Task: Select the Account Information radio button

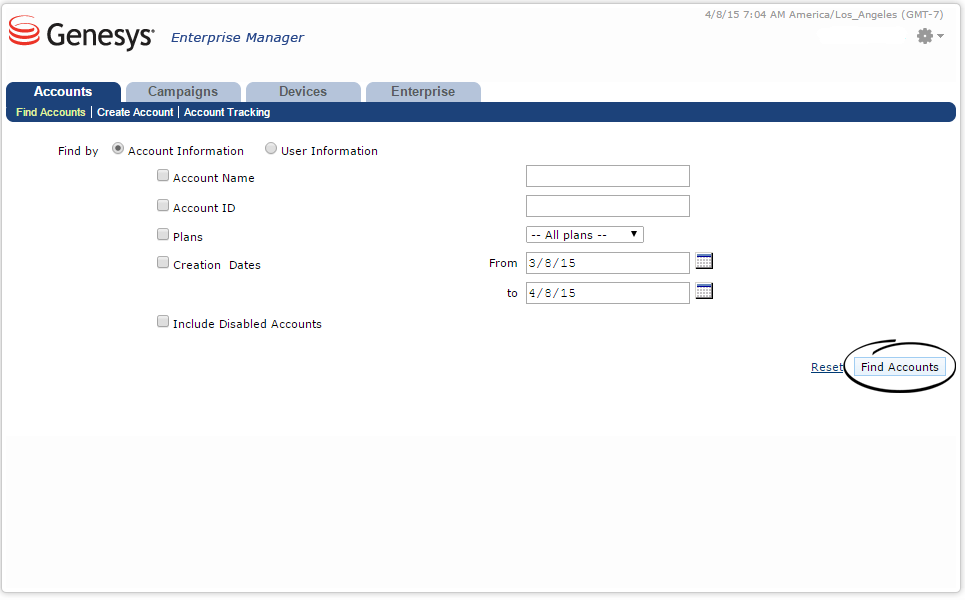Action: [x=119, y=149]
